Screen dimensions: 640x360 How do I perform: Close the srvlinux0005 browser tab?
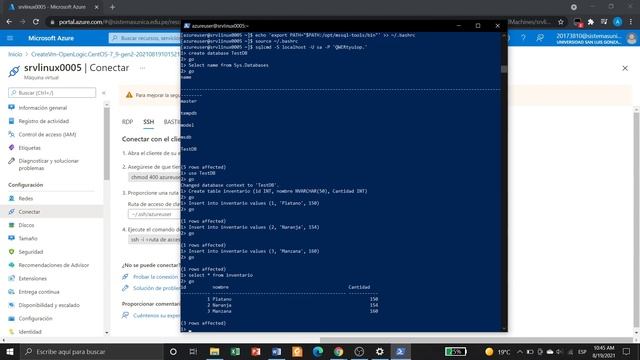[96, 7]
